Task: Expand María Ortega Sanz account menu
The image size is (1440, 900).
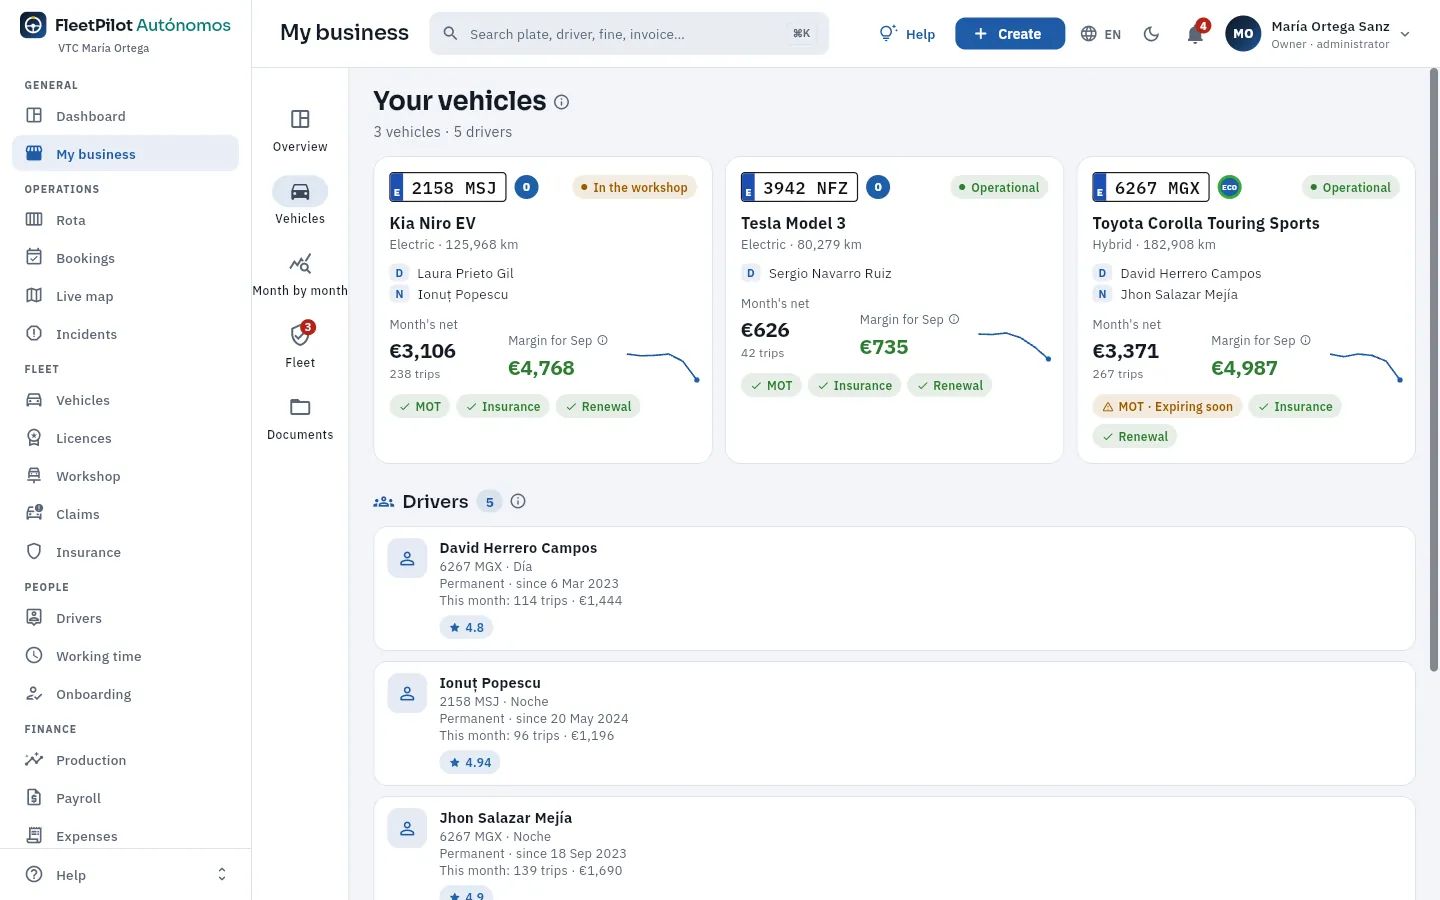Action: point(1319,34)
